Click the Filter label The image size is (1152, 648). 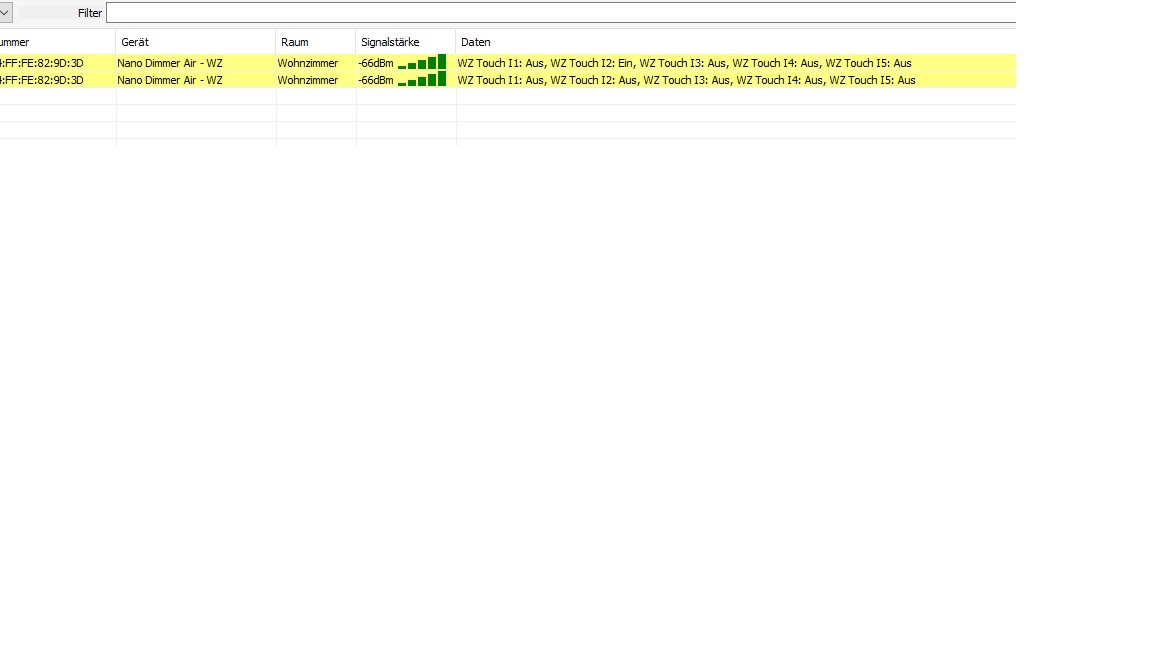point(90,12)
